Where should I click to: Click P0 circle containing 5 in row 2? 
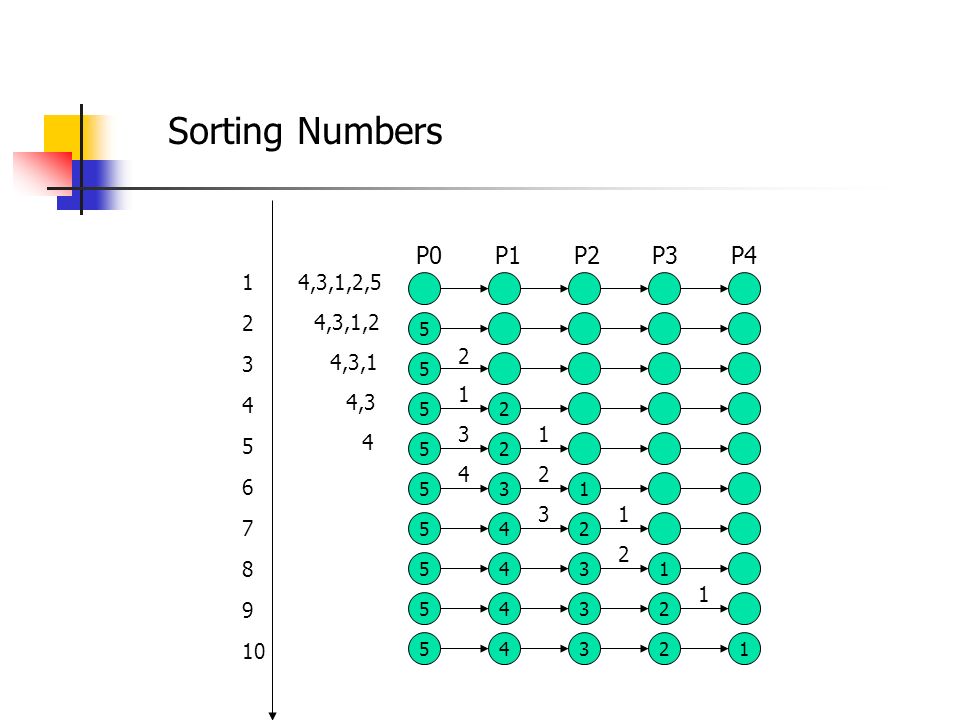(424, 329)
